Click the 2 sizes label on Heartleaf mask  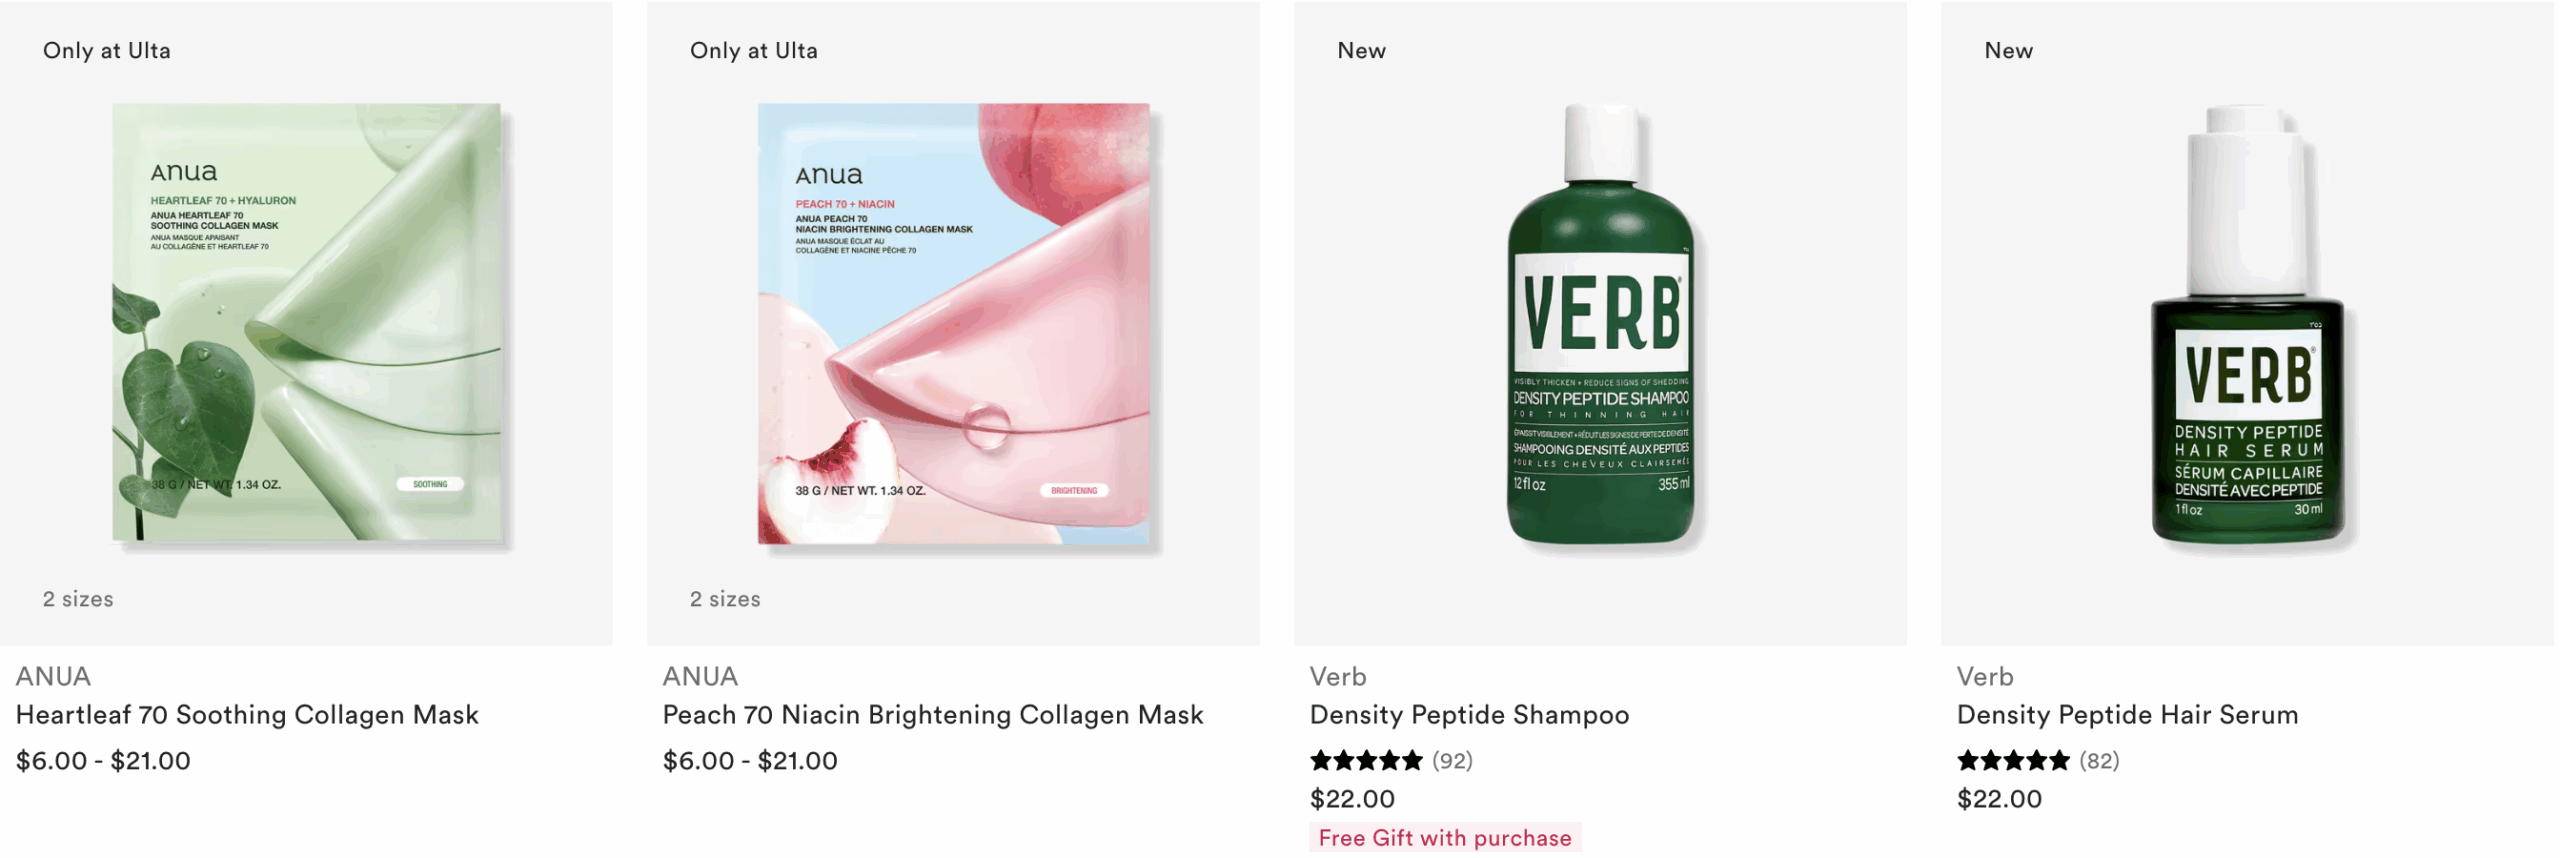coord(78,599)
